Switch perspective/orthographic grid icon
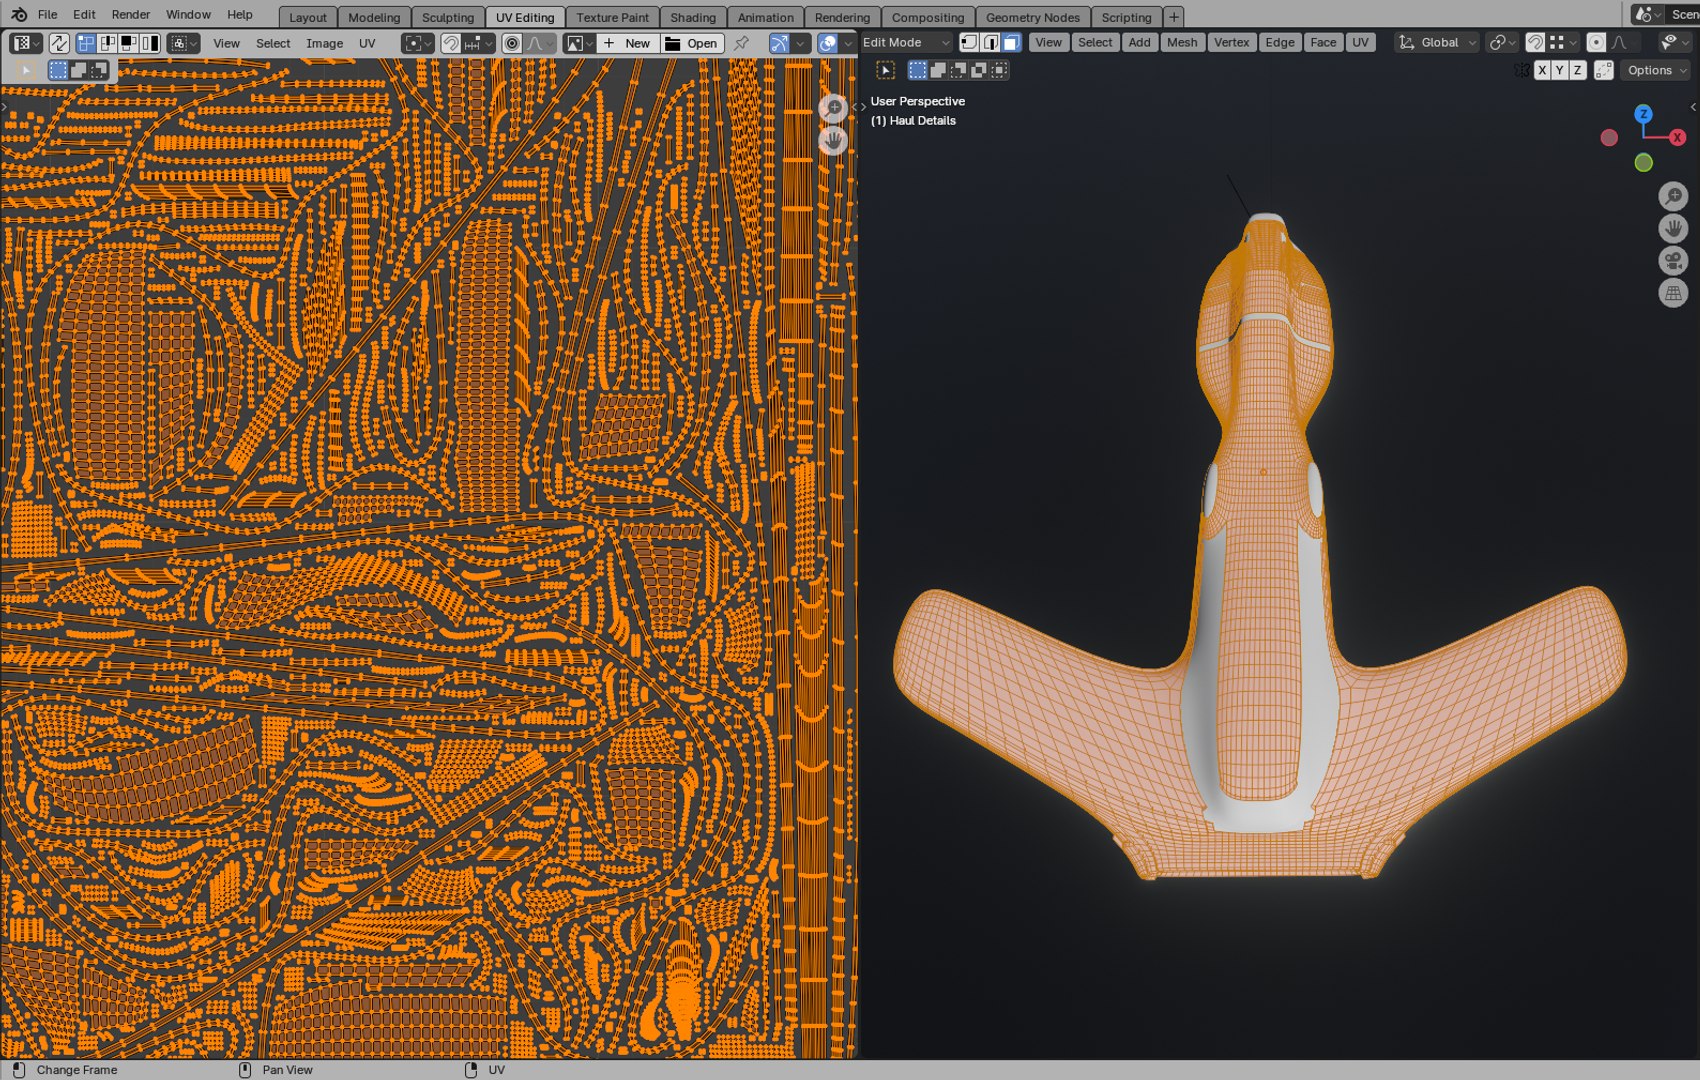1700x1080 pixels. [1673, 293]
